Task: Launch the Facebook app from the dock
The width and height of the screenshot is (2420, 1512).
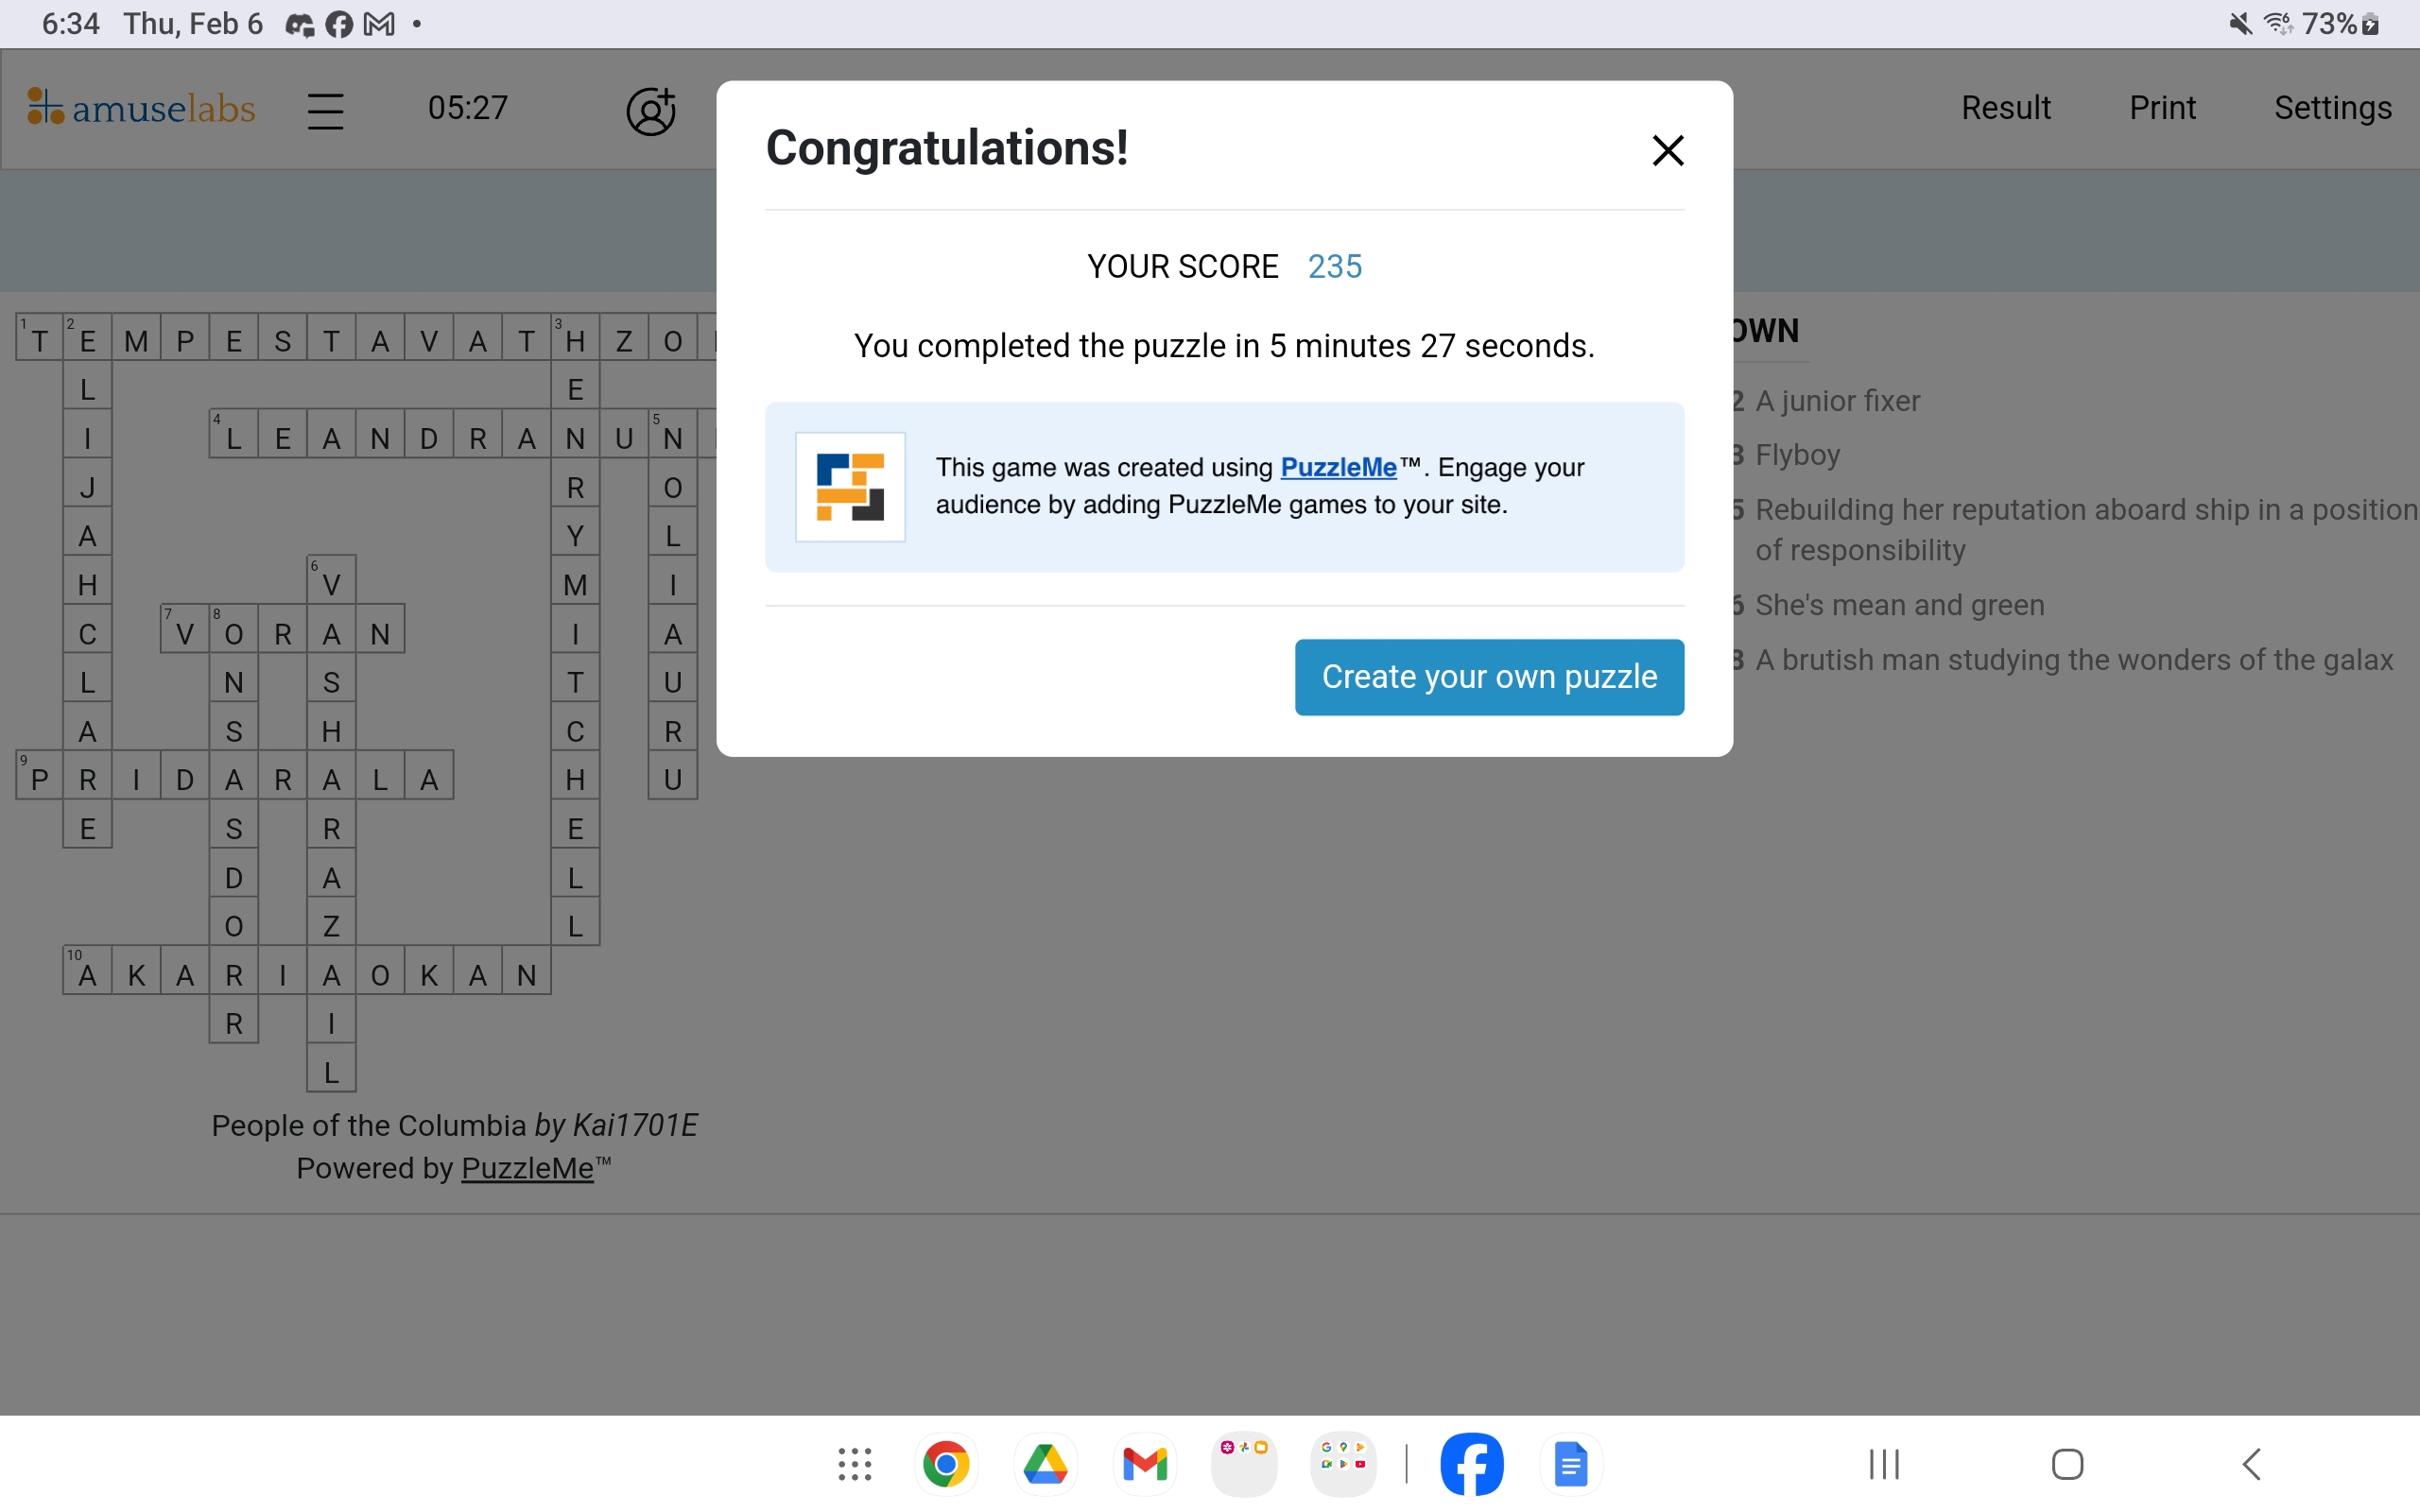Action: 1471,1464
